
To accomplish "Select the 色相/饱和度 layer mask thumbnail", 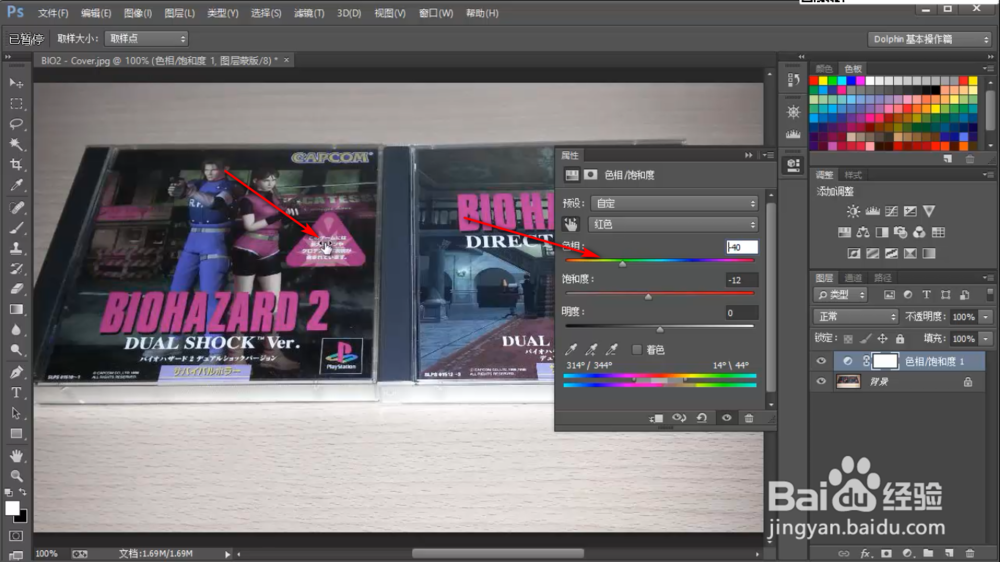I will (x=885, y=361).
